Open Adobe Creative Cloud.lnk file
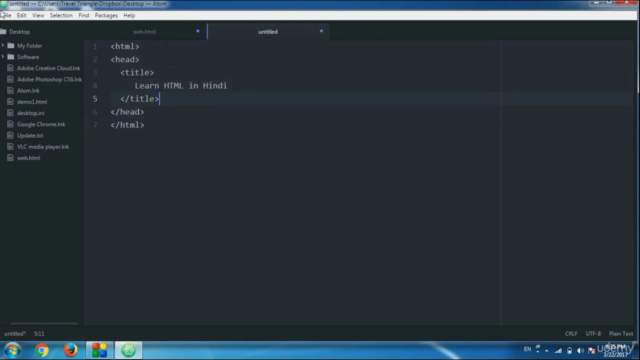This screenshot has height=360, width=640. click(48, 68)
